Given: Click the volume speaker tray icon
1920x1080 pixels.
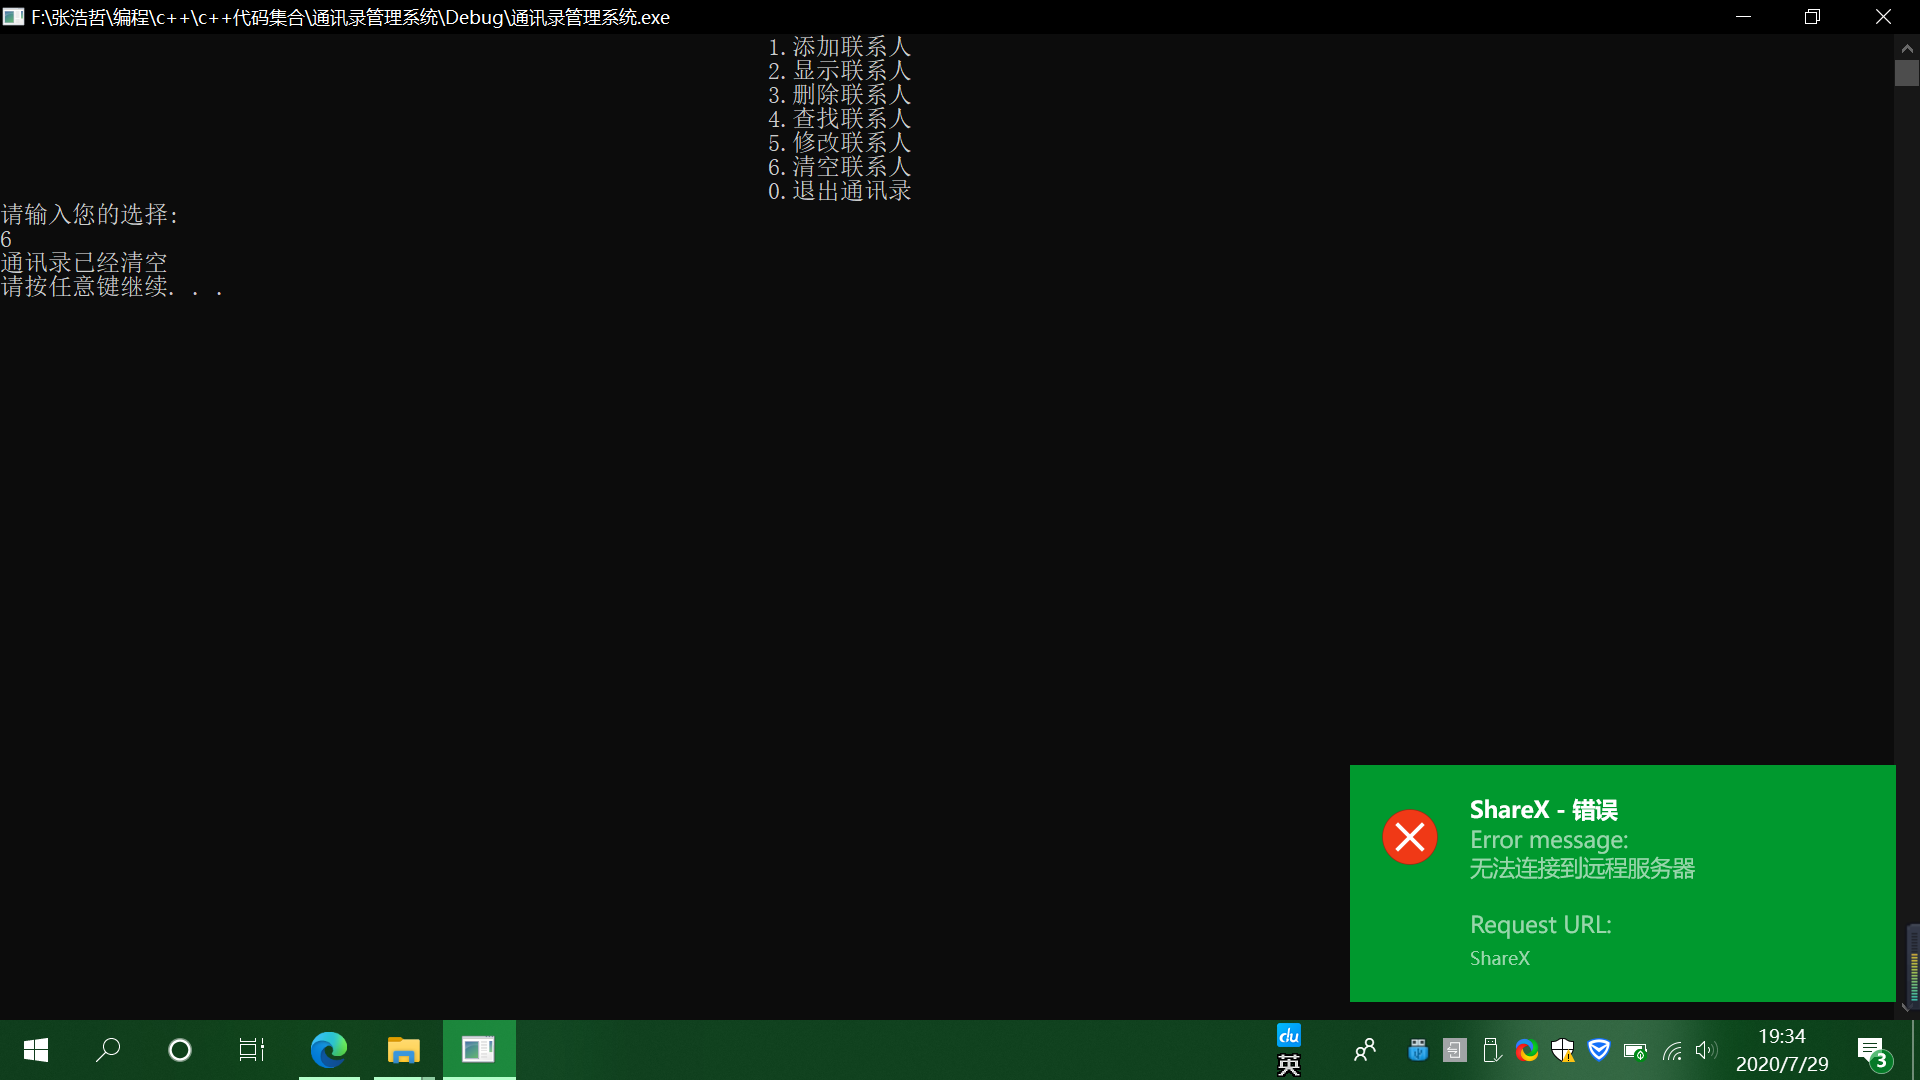Looking at the screenshot, I should coord(1706,1050).
